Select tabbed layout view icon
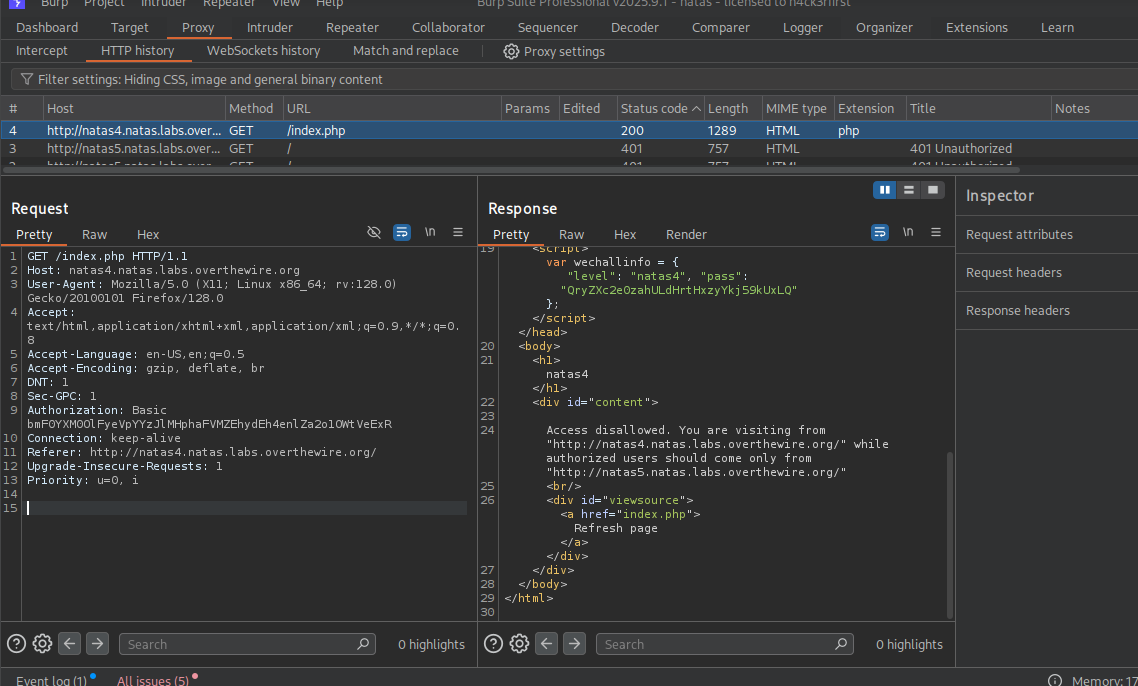 pyautogui.click(x=933, y=190)
